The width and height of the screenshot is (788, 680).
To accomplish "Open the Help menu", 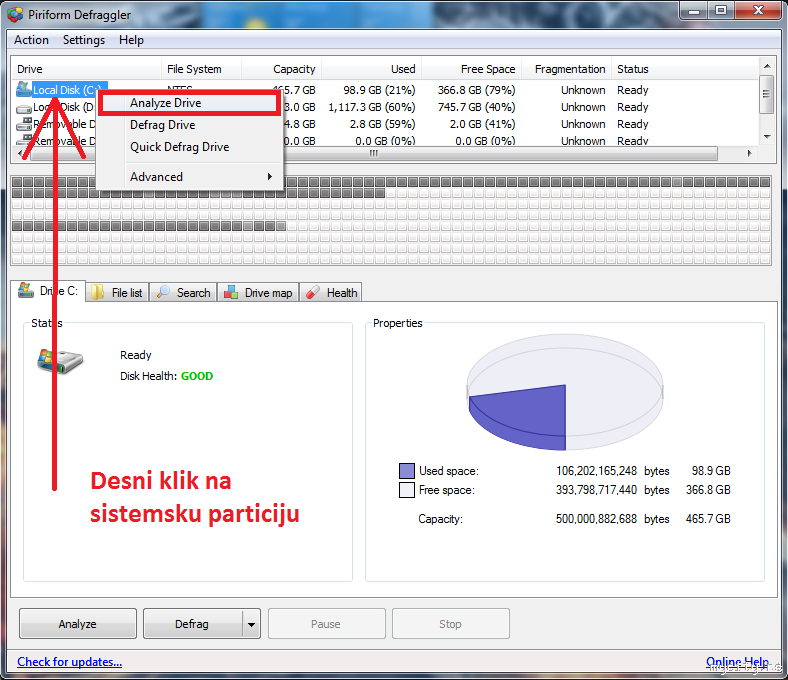I will coord(131,40).
